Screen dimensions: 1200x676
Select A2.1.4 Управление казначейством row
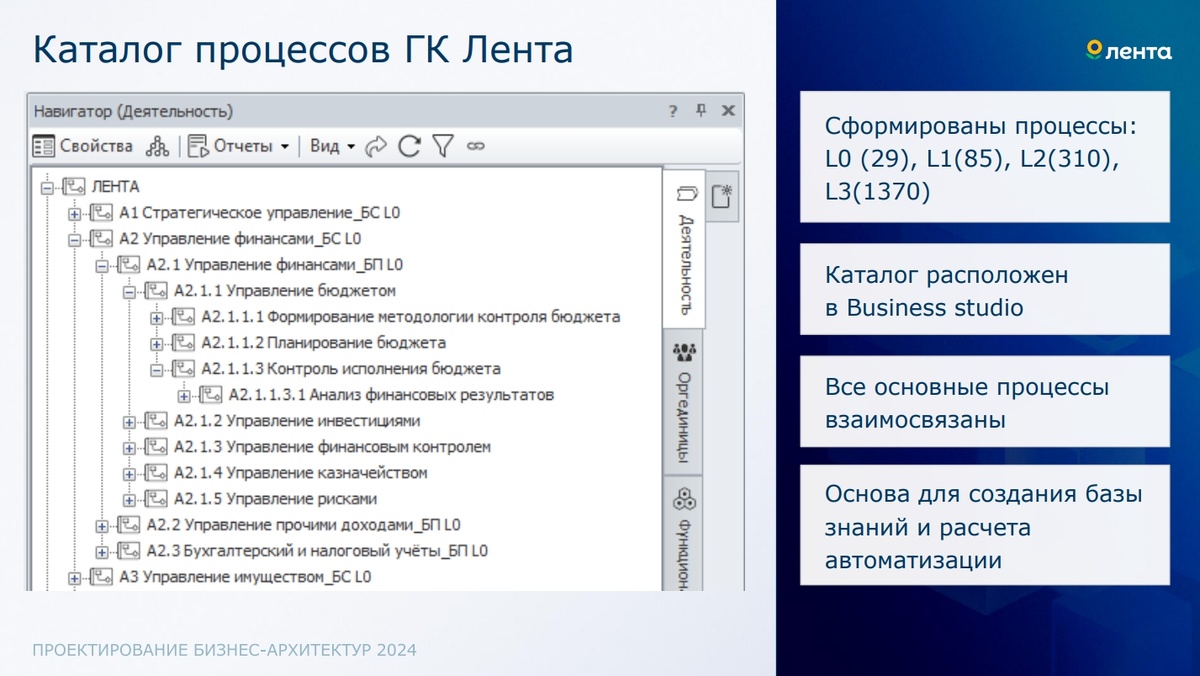300,473
